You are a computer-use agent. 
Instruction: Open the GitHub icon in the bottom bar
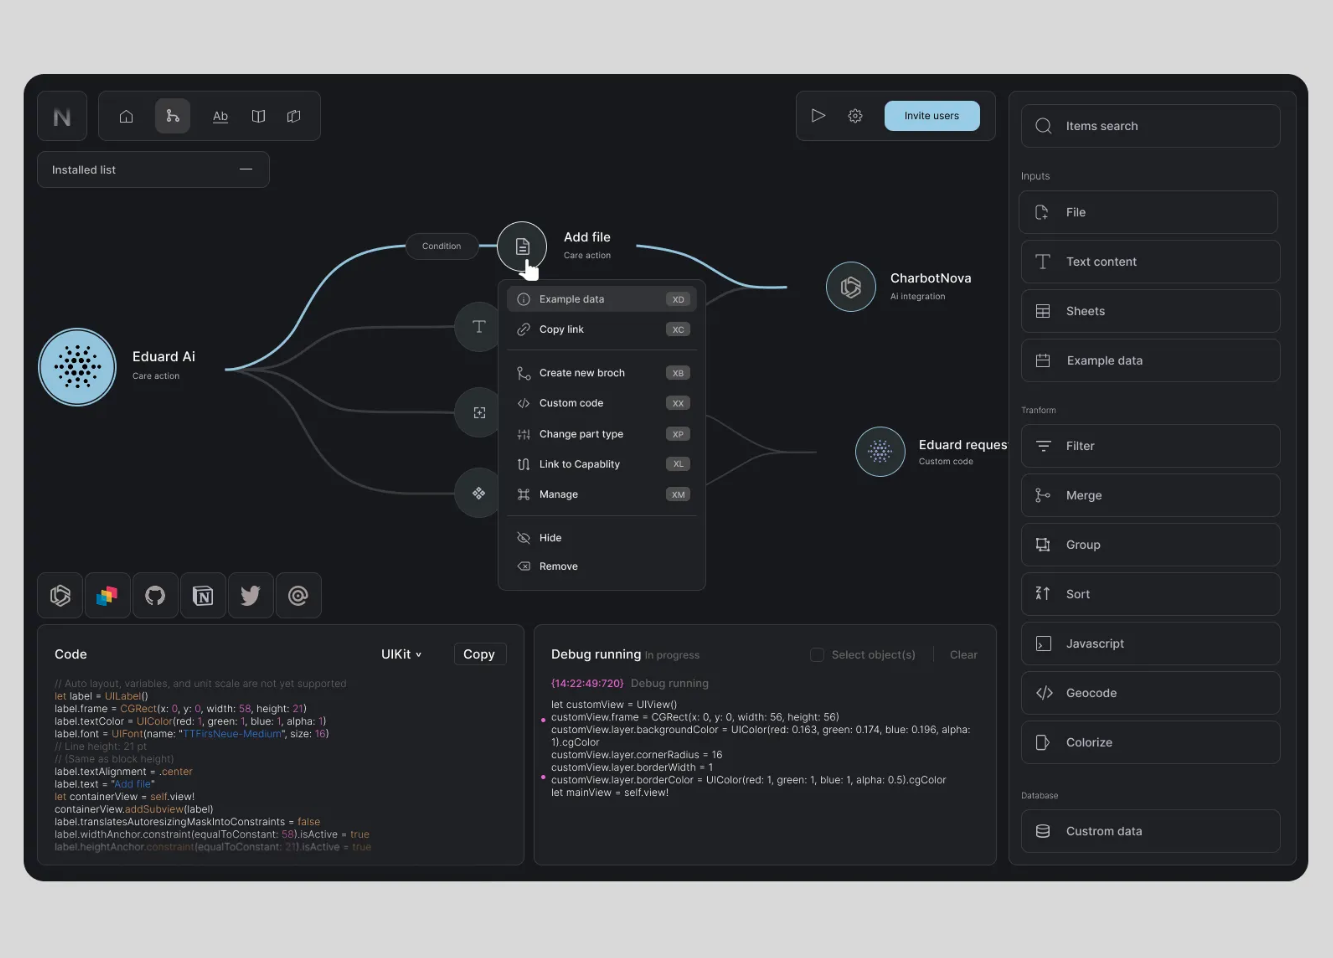(x=155, y=595)
